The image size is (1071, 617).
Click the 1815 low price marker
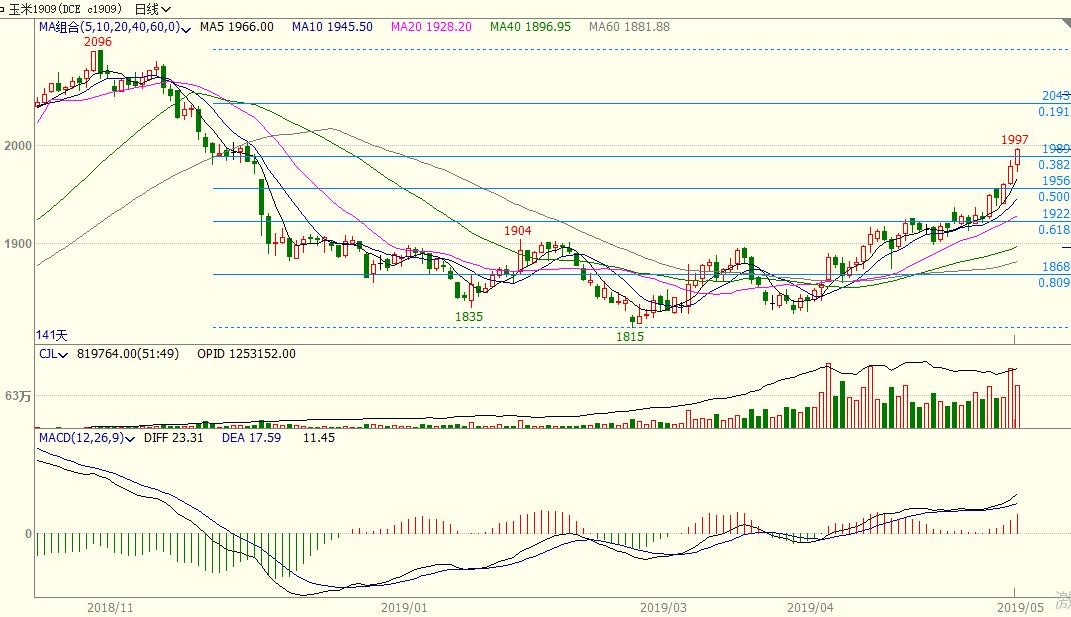point(630,337)
